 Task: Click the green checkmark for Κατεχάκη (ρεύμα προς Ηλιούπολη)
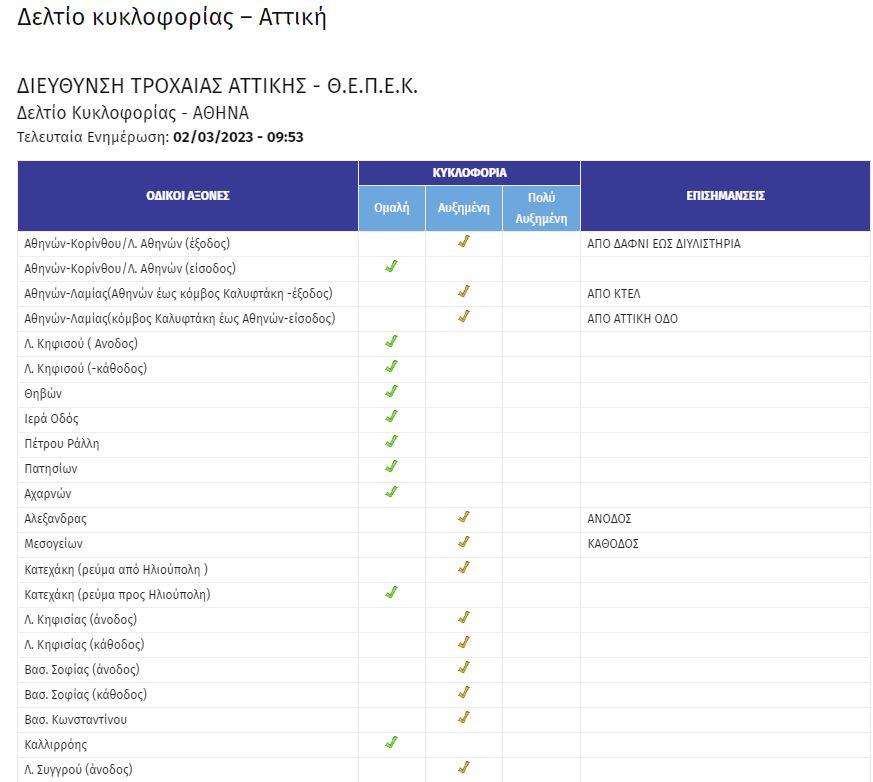(391, 593)
